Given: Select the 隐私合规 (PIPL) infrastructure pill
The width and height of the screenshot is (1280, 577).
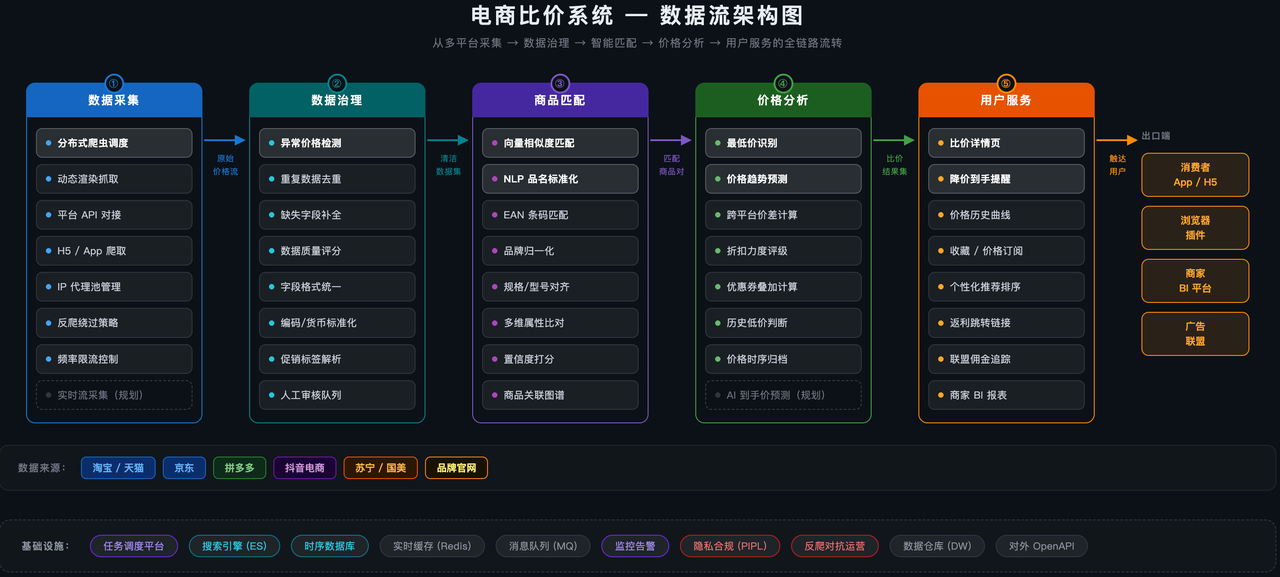Looking at the screenshot, I should (730, 546).
